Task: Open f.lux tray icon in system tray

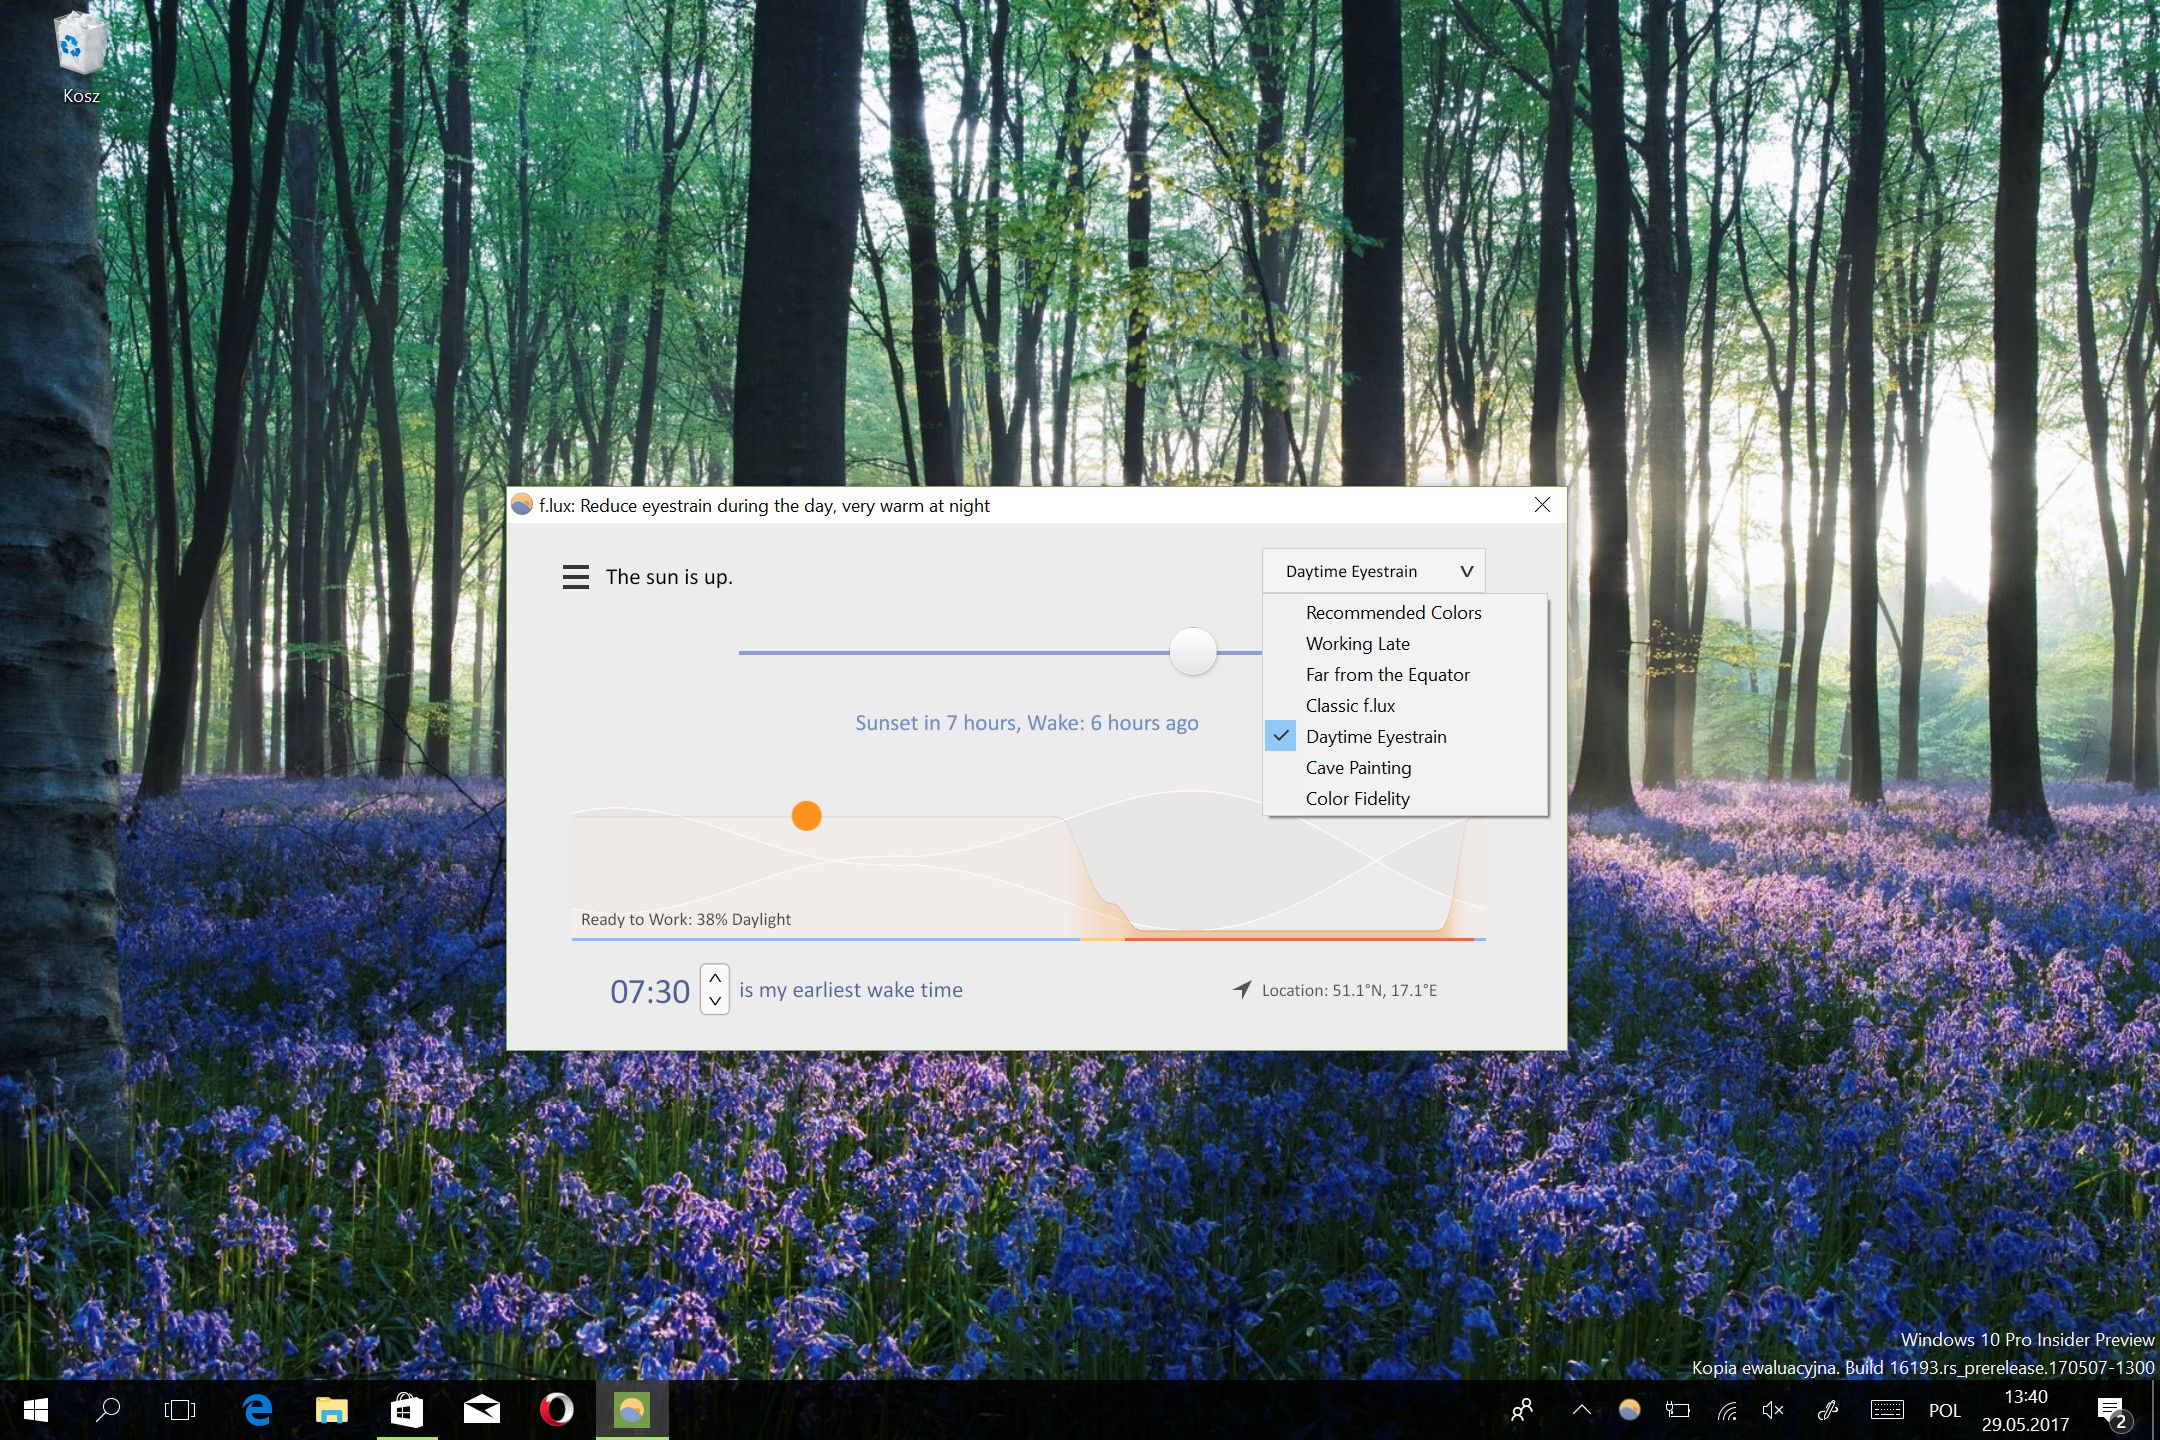Action: [1629, 1410]
